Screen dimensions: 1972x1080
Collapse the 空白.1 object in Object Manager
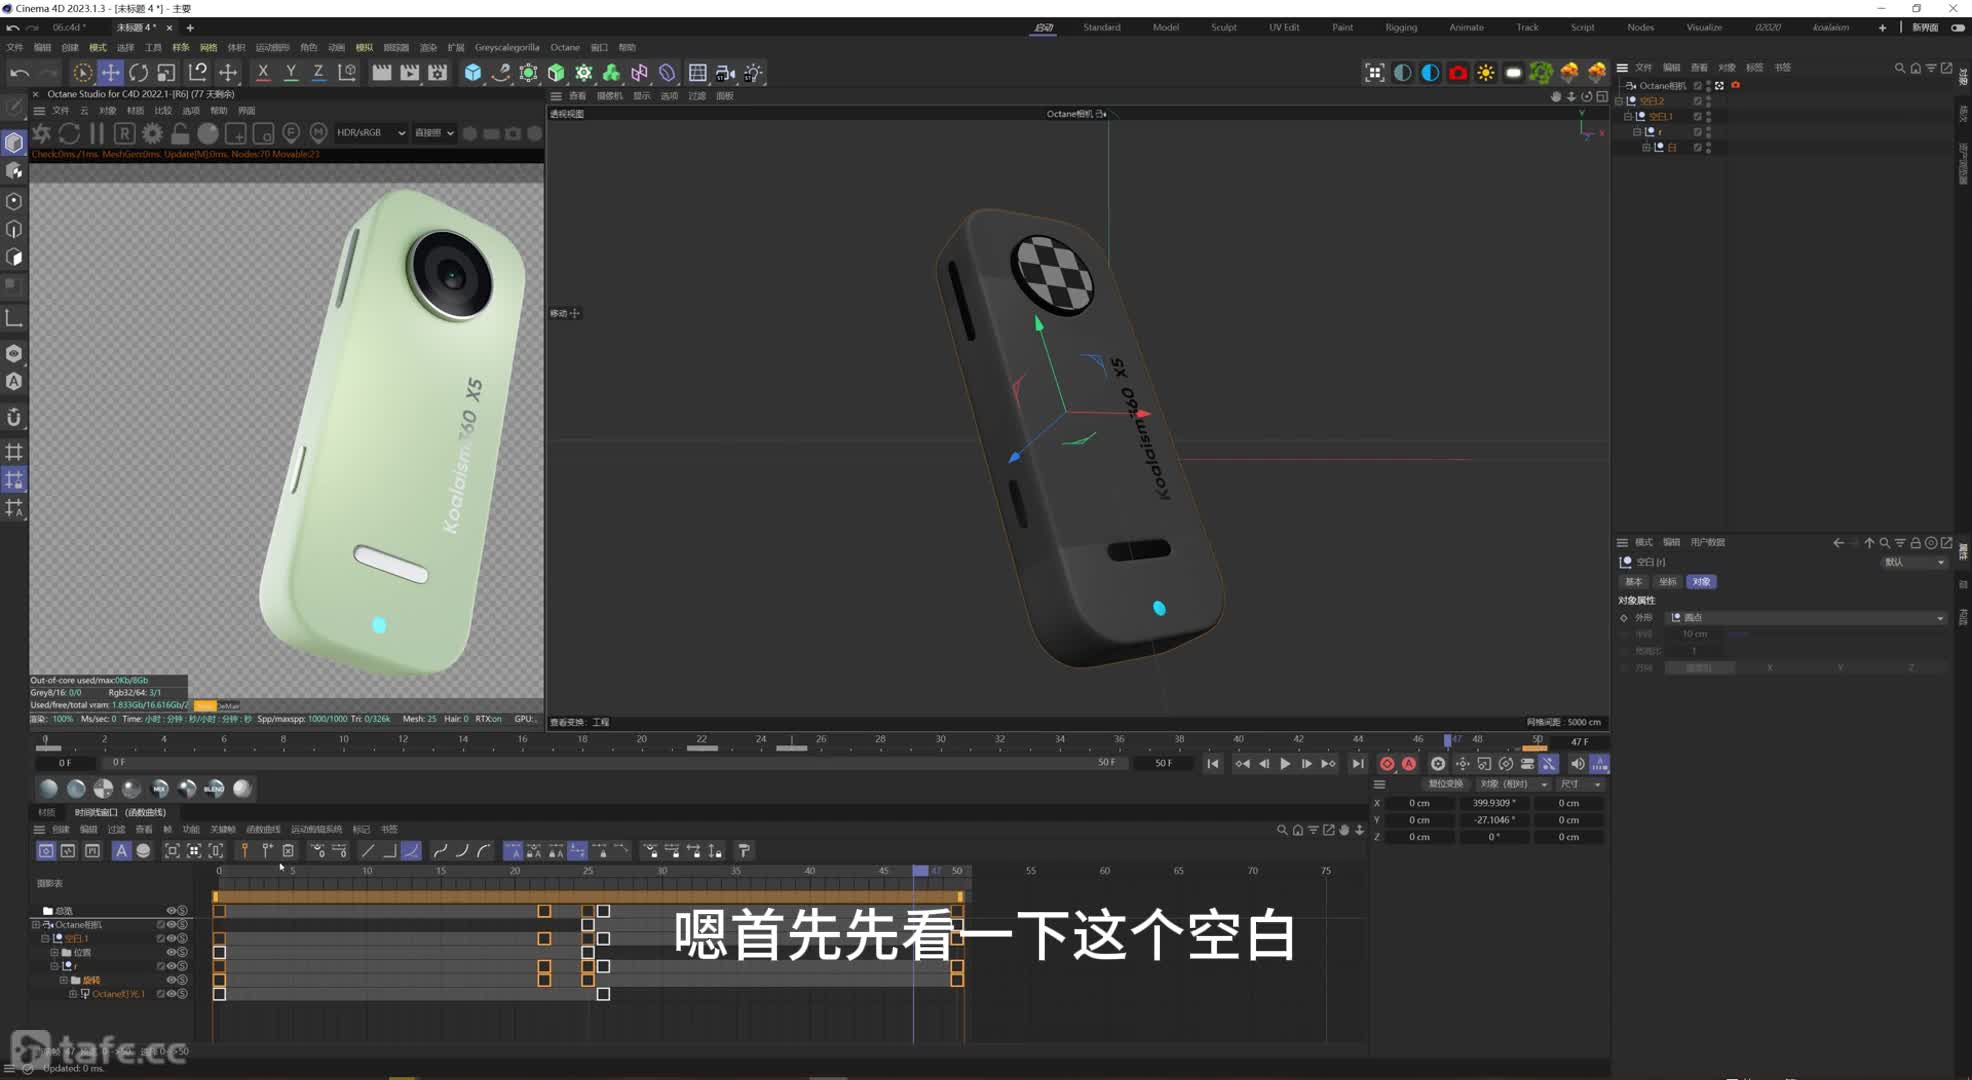1628,116
